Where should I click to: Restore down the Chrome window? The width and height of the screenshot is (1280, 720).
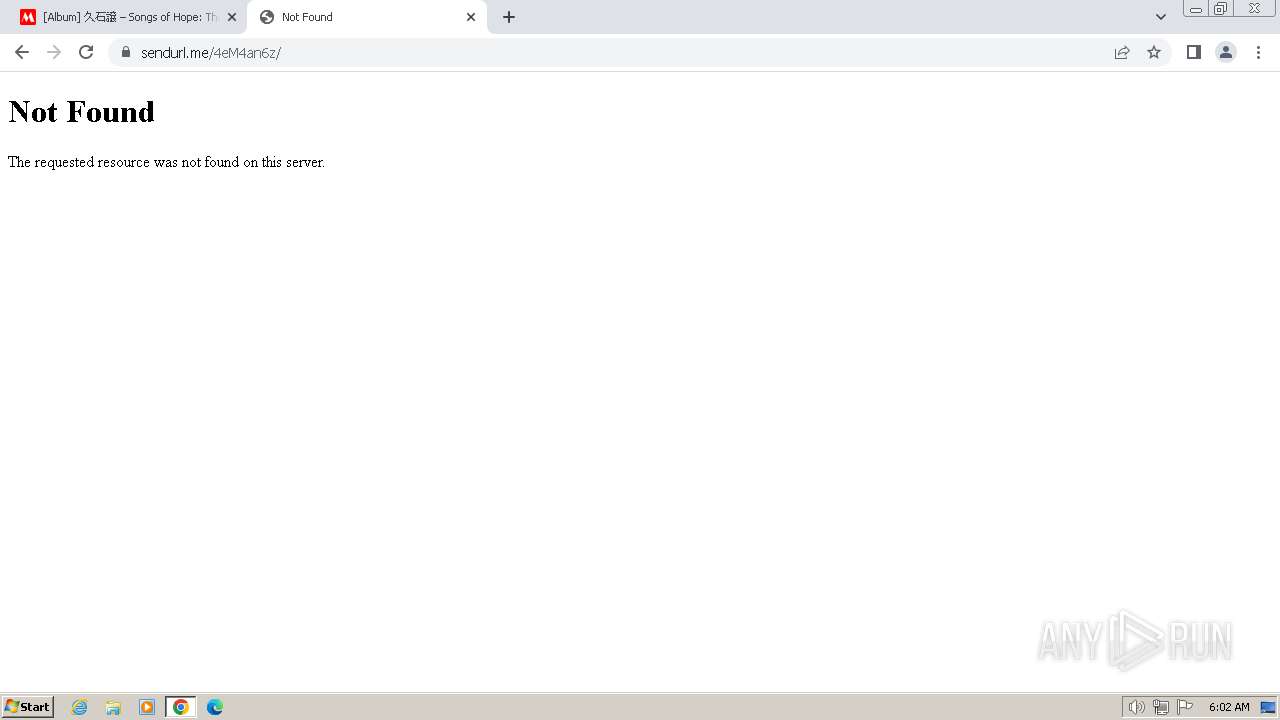(1220, 9)
